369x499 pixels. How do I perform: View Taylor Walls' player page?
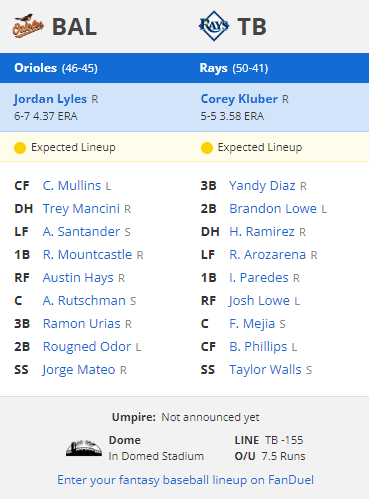pos(265,370)
